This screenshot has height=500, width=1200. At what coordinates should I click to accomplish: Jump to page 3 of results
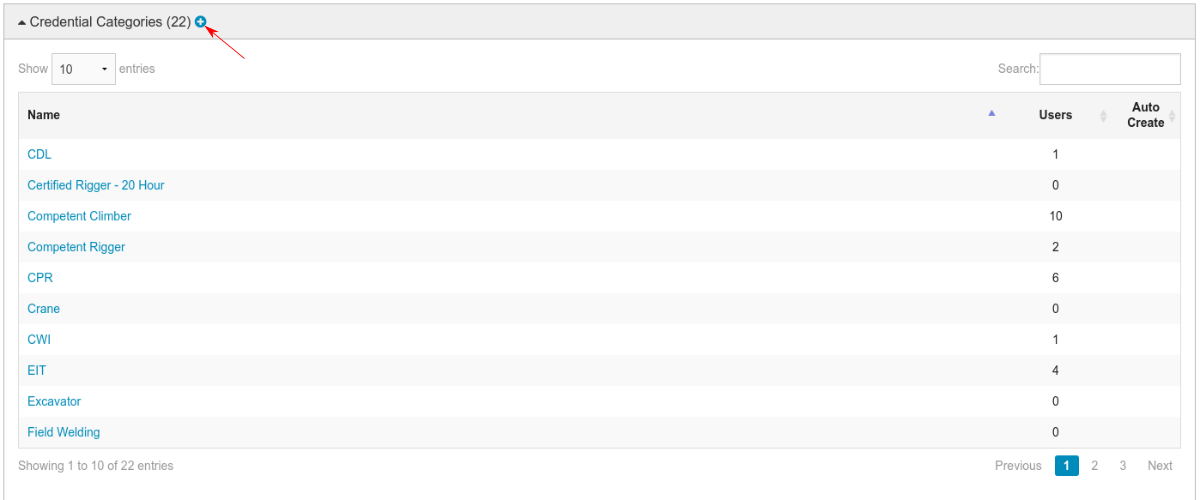tap(1123, 466)
